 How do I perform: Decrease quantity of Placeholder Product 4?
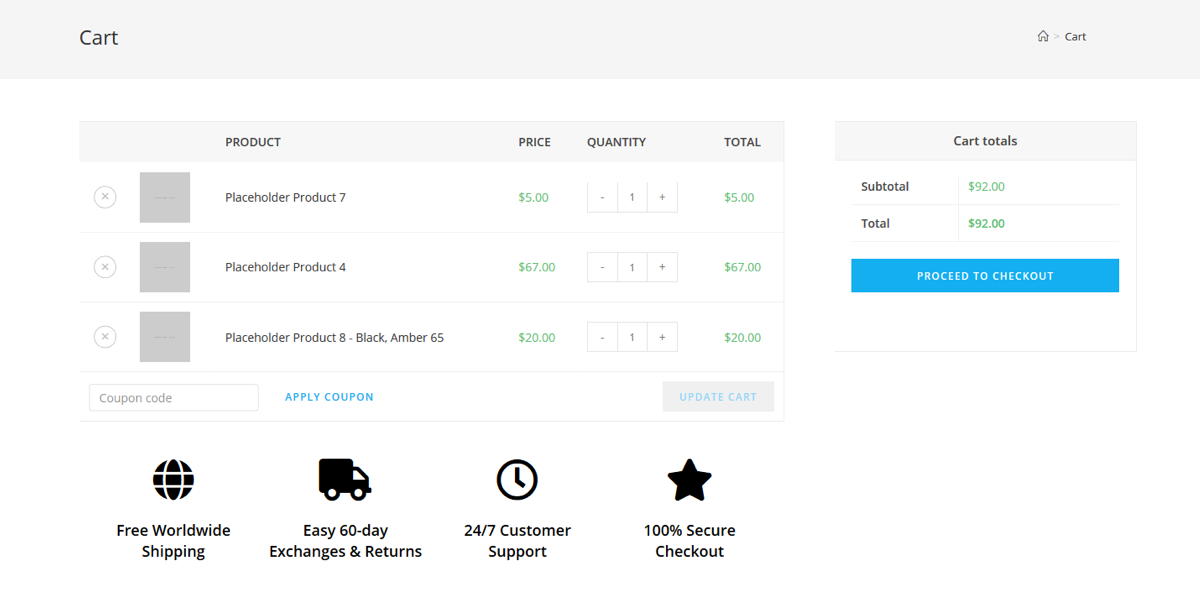[x=602, y=267]
